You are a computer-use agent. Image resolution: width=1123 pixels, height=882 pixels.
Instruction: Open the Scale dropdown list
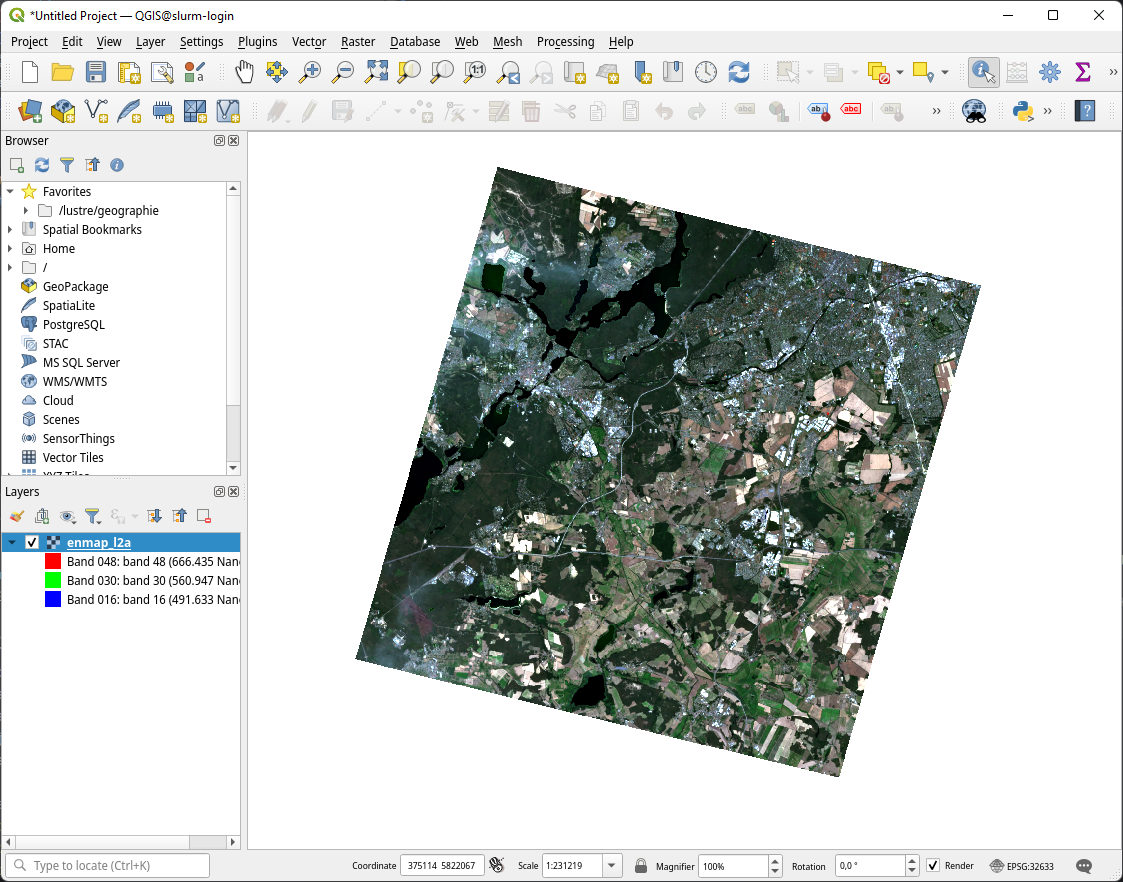point(612,866)
